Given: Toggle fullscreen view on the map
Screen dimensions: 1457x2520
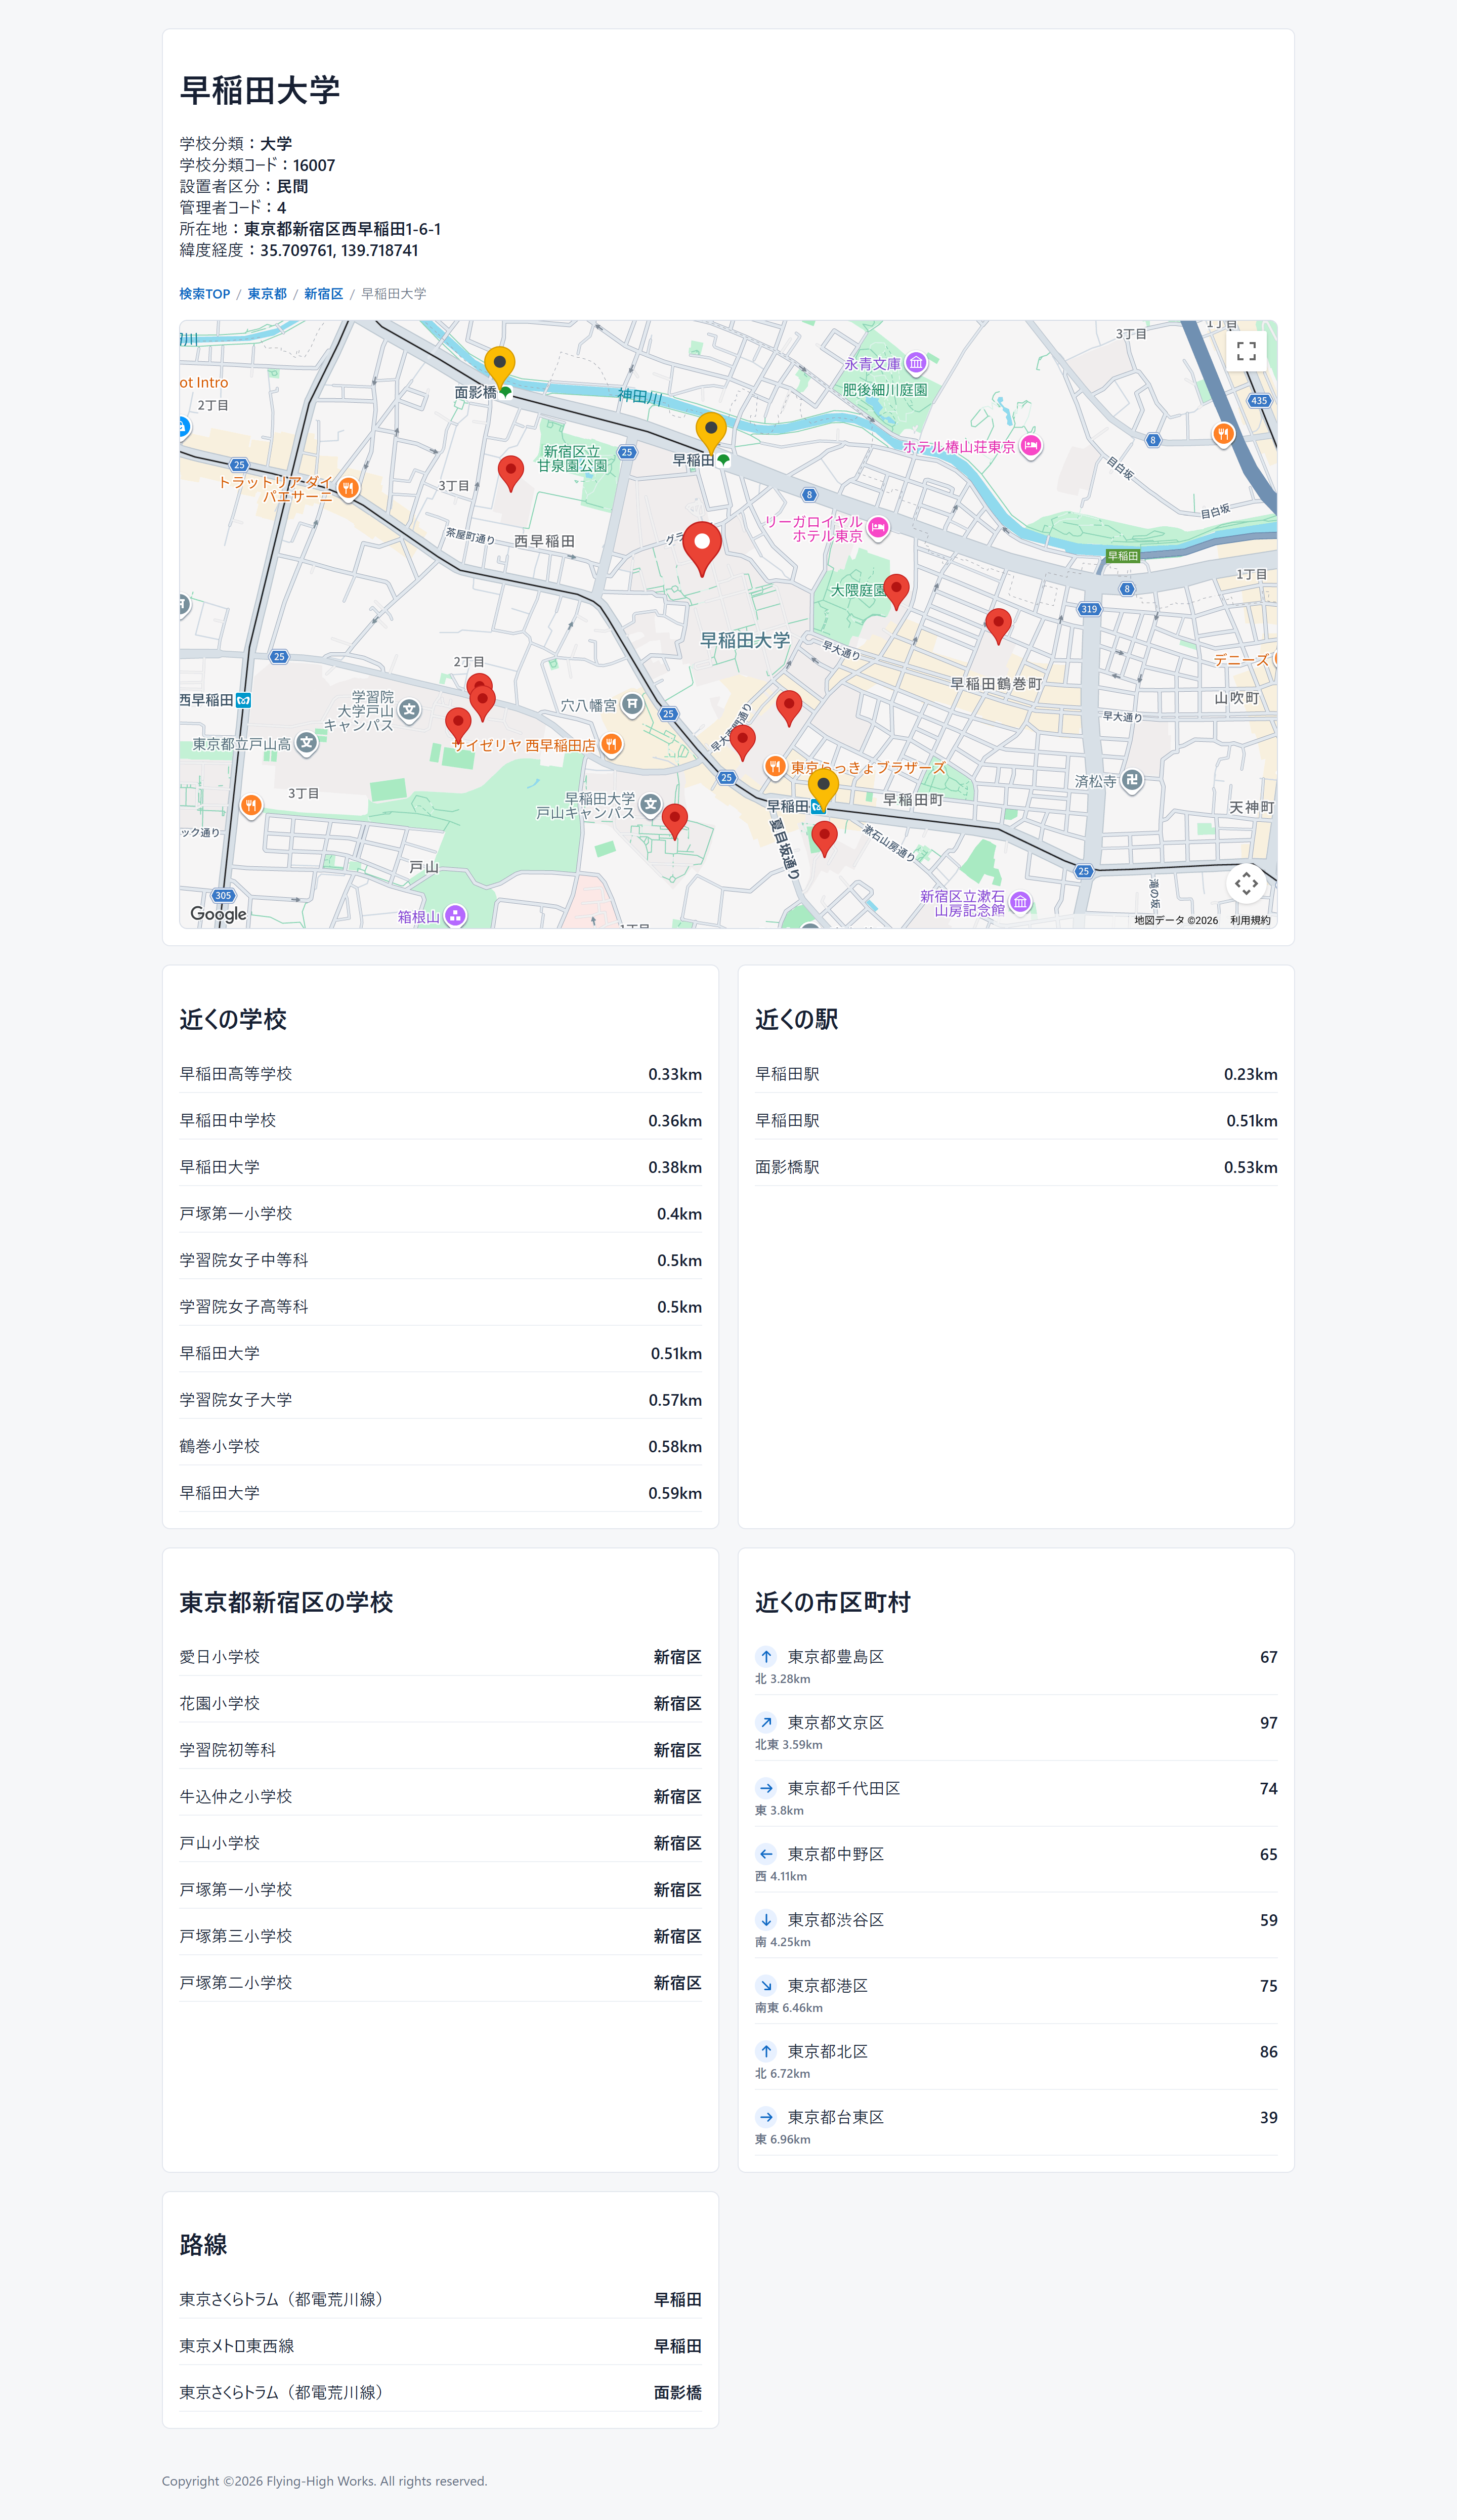Looking at the screenshot, I should point(1246,351).
